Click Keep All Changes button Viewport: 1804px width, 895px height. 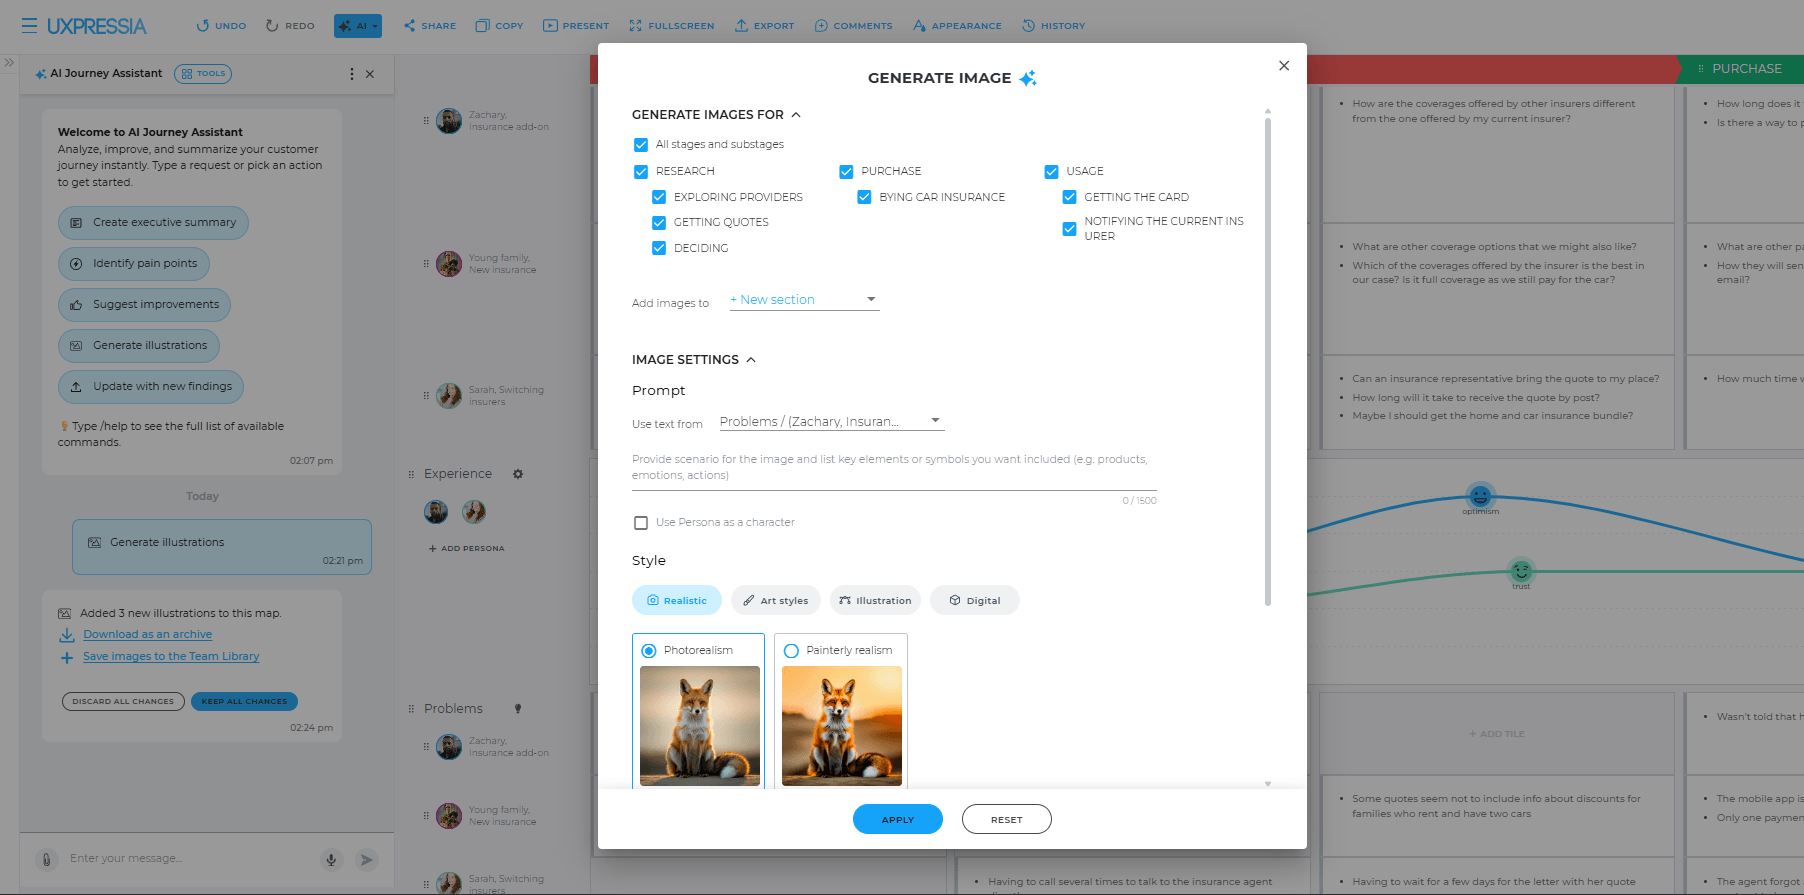coord(244,701)
